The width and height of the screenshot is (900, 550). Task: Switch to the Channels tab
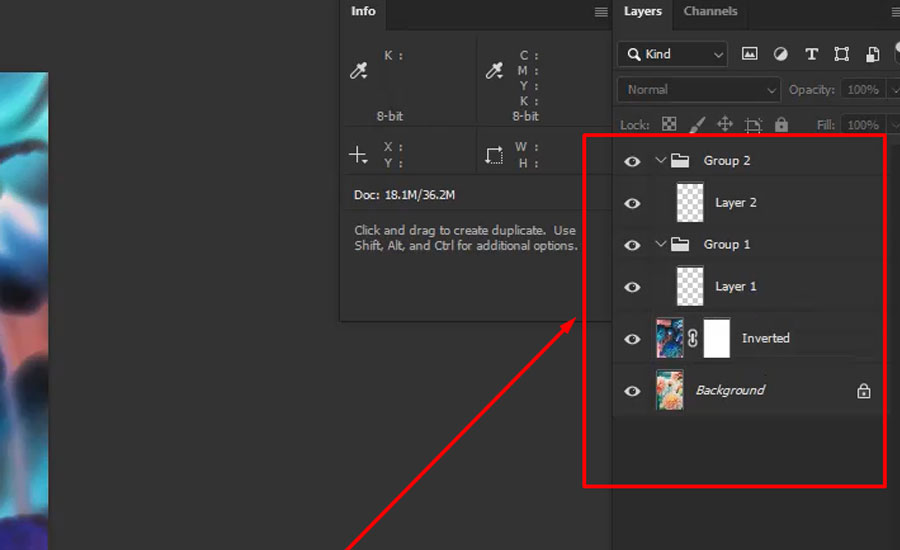[x=710, y=11]
